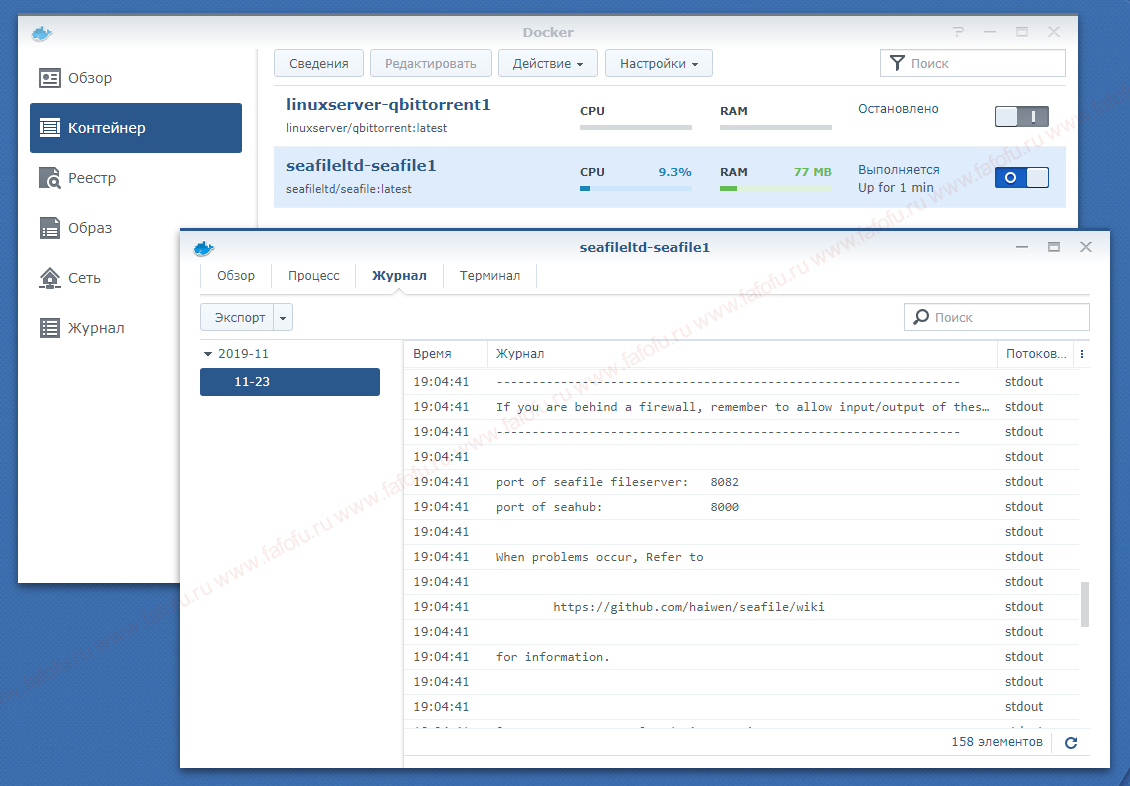
Task: Click in the Docker Поиск filter field
Action: click(x=972, y=63)
